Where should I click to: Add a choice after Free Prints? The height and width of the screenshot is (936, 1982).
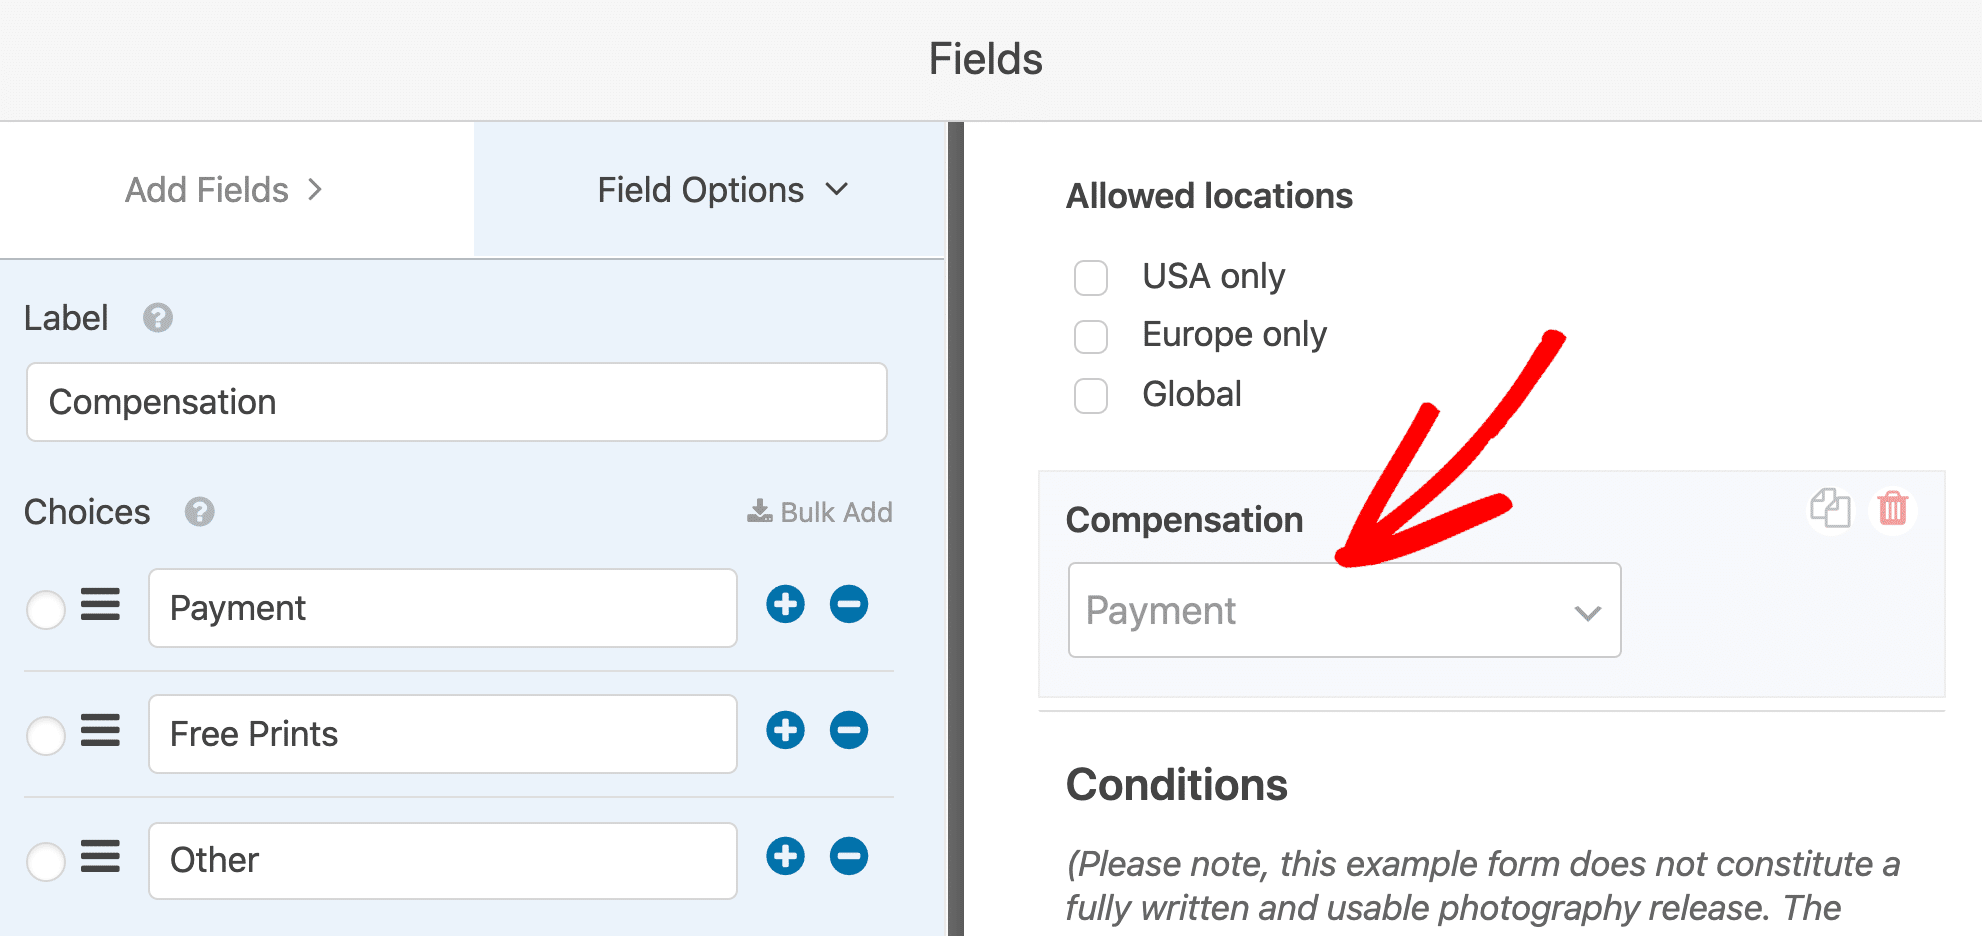(x=785, y=730)
